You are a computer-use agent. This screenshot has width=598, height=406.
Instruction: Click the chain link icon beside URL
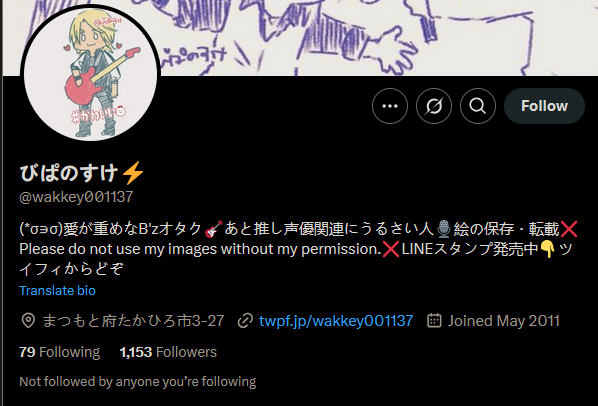[x=245, y=321]
